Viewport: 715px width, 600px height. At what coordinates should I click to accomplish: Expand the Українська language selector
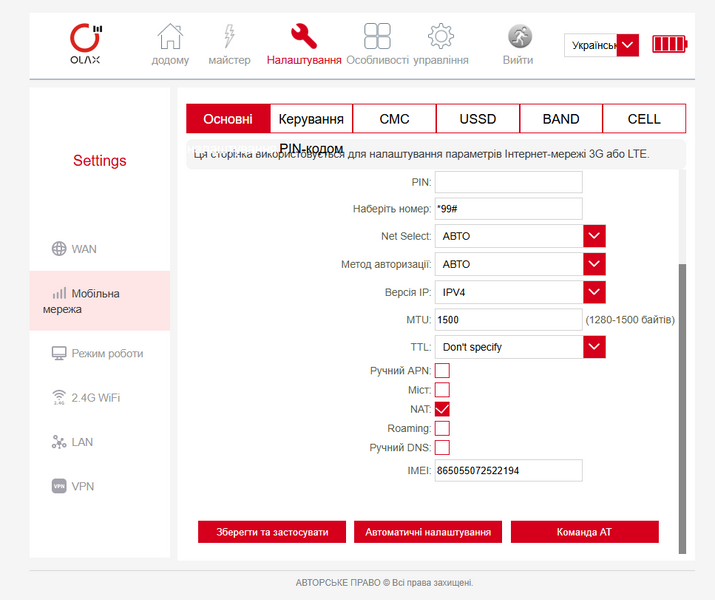click(627, 45)
